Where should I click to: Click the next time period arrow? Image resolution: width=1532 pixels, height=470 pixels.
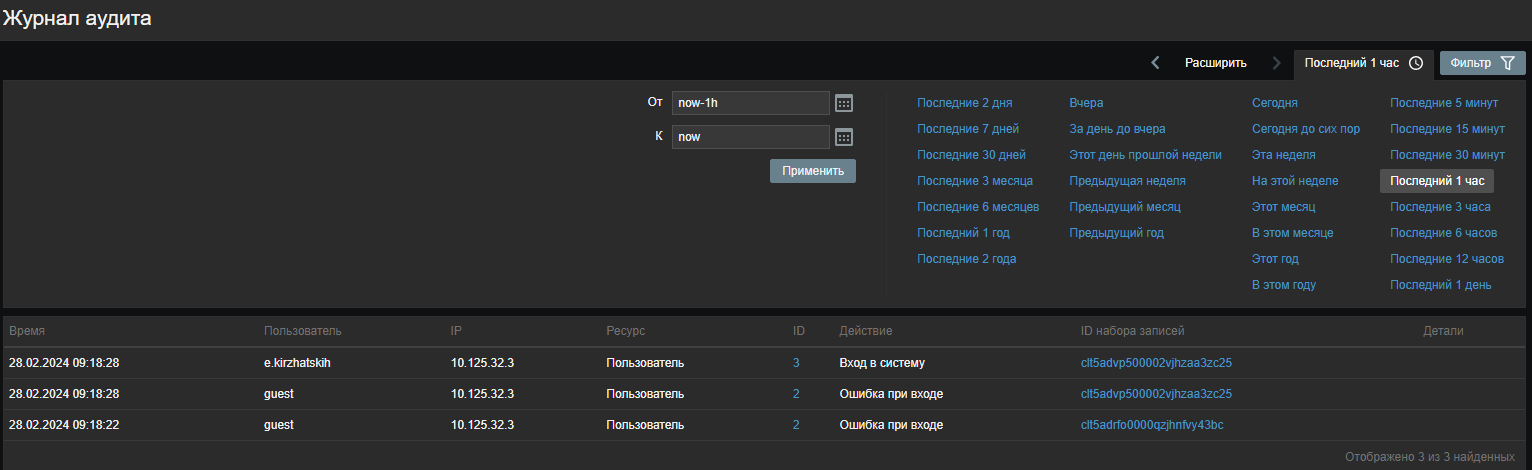1276,63
